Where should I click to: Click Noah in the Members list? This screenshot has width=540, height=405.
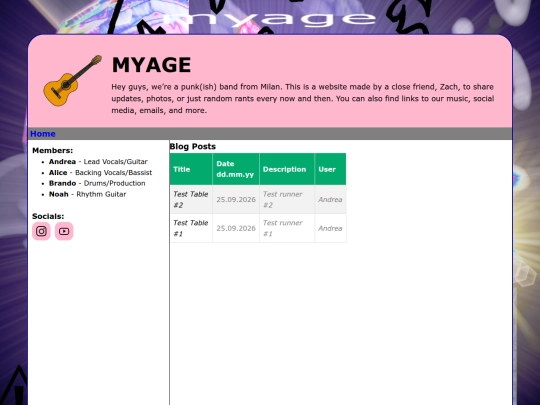coord(59,194)
